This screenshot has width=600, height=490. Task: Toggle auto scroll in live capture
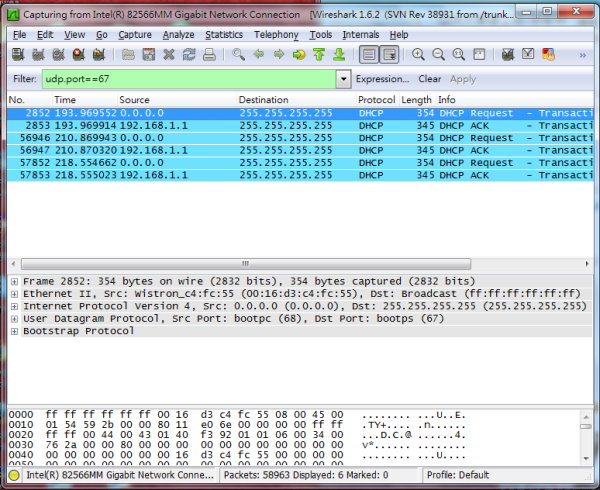tap(388, 55)
